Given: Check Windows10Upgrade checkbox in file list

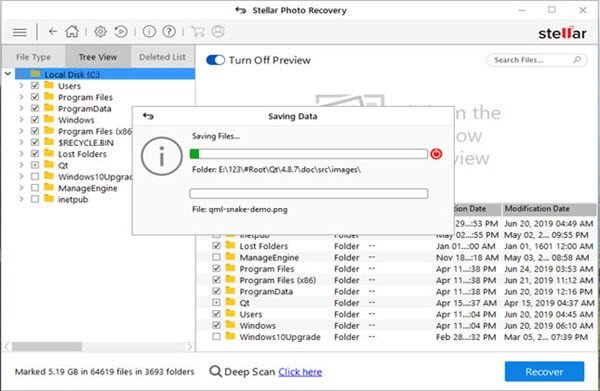Looking at the screenshot, I should point(216,337).
